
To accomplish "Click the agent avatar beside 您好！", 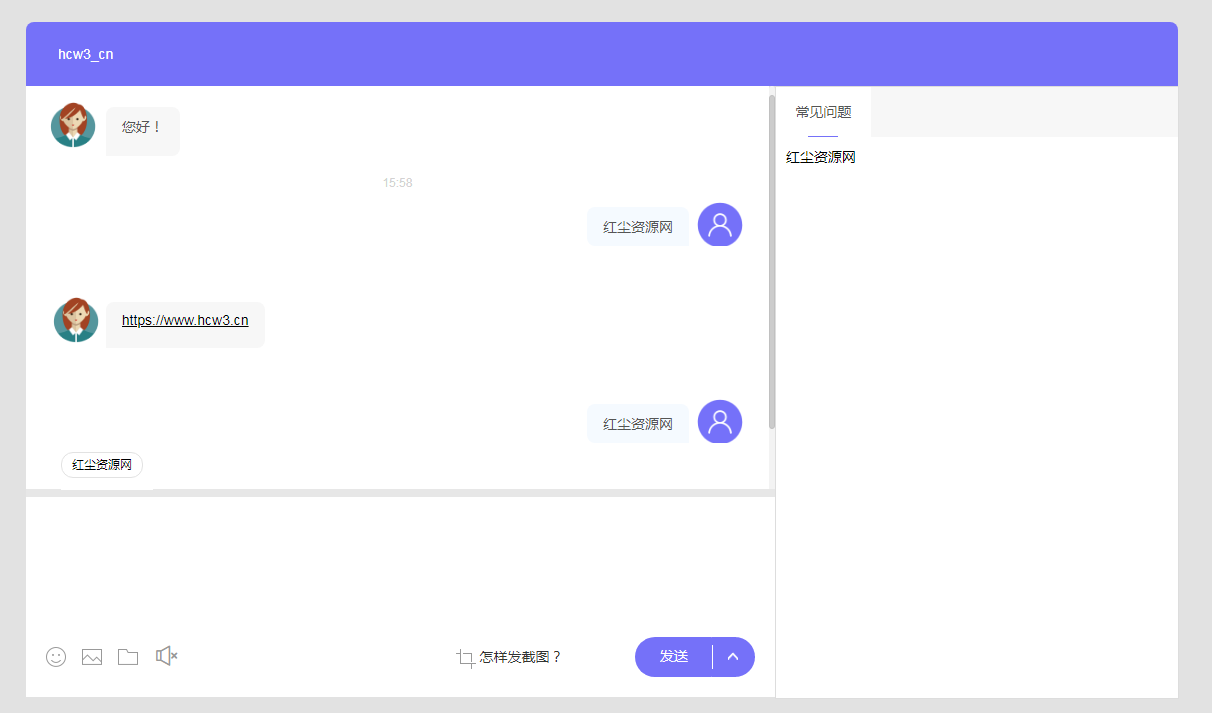I will (x=73, y=125).
